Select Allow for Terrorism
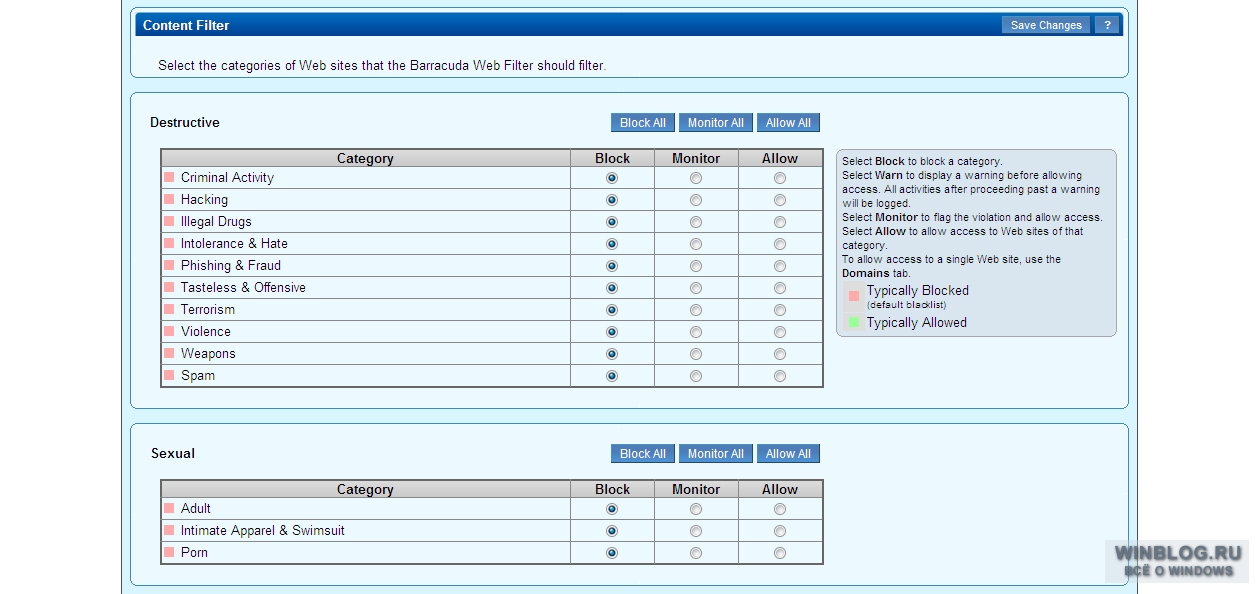This screenshot has height=594, width=1259. click(x=780, y=310)
